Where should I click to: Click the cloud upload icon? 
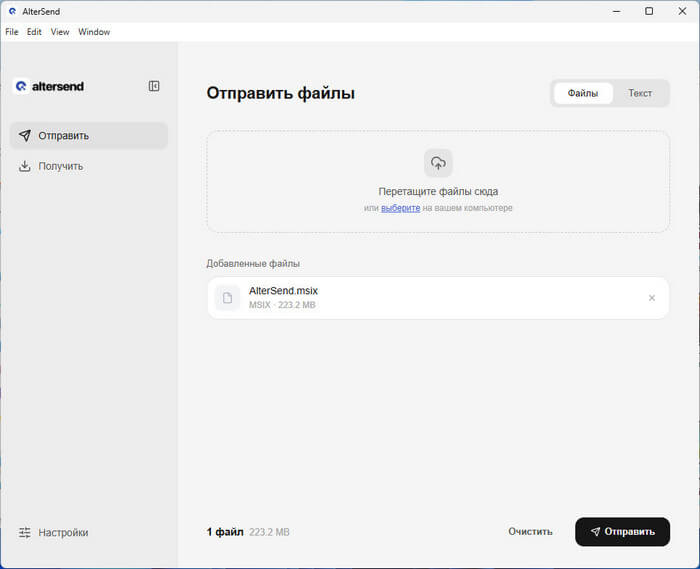click(x=438, y=163)
